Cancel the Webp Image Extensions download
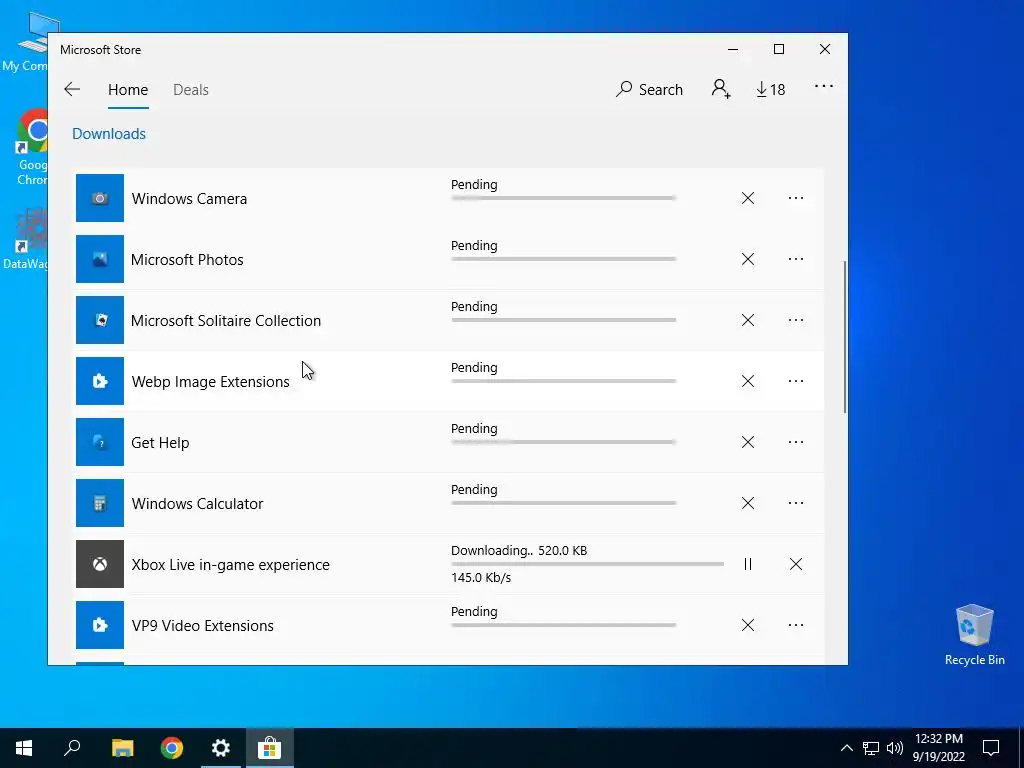This screenshot has height=768, width=1024. [748, 381]
